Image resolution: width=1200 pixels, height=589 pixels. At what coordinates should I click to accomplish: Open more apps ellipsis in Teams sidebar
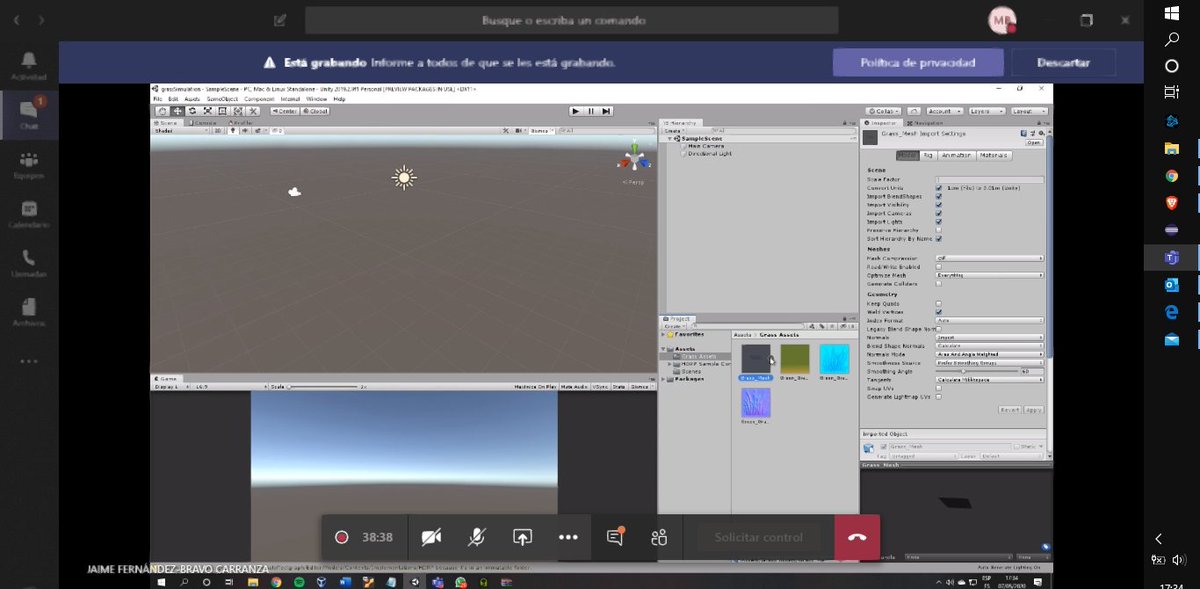[28, 362]
